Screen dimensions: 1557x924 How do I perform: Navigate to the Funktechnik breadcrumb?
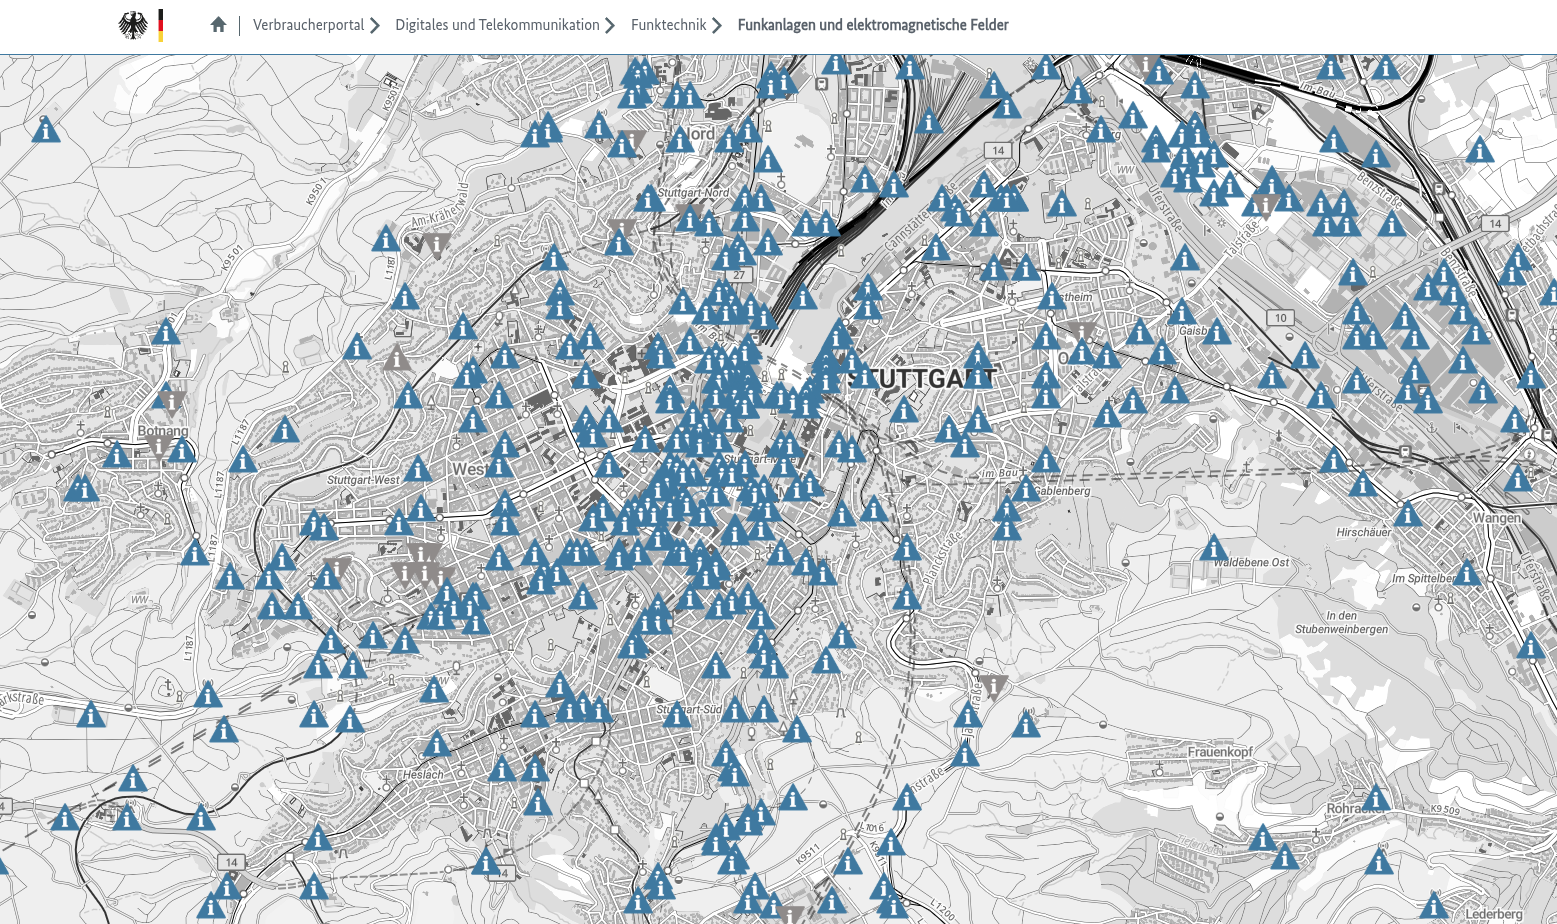pyautogui.click(x=668, y=25)
